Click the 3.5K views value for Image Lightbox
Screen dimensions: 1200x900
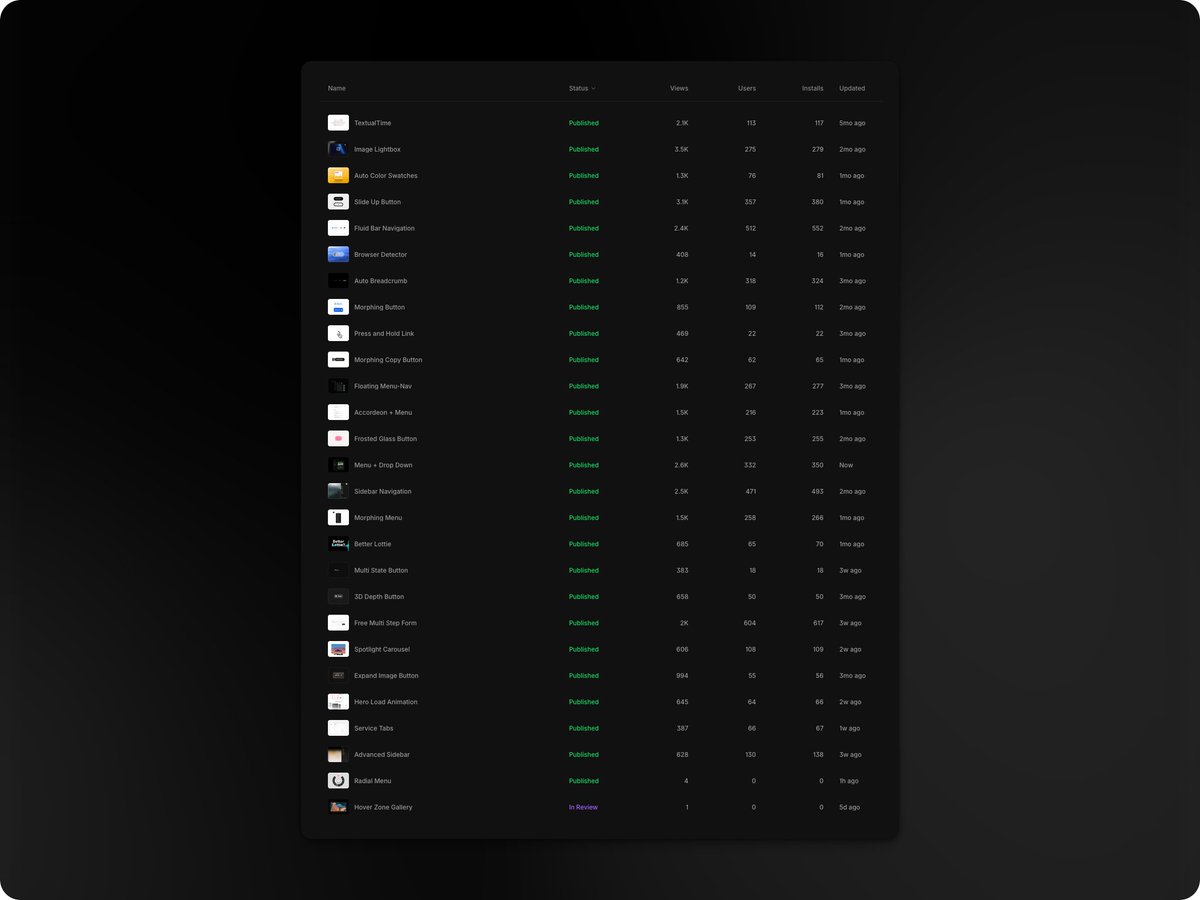(682, 149)
